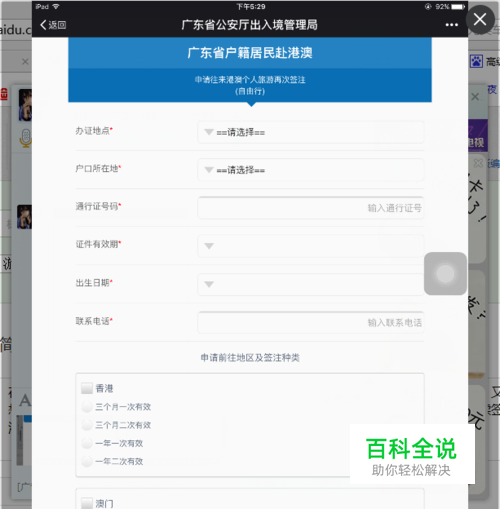Check the 香港 checkbox
Viewport: 500px width, 509px height.
87,388
